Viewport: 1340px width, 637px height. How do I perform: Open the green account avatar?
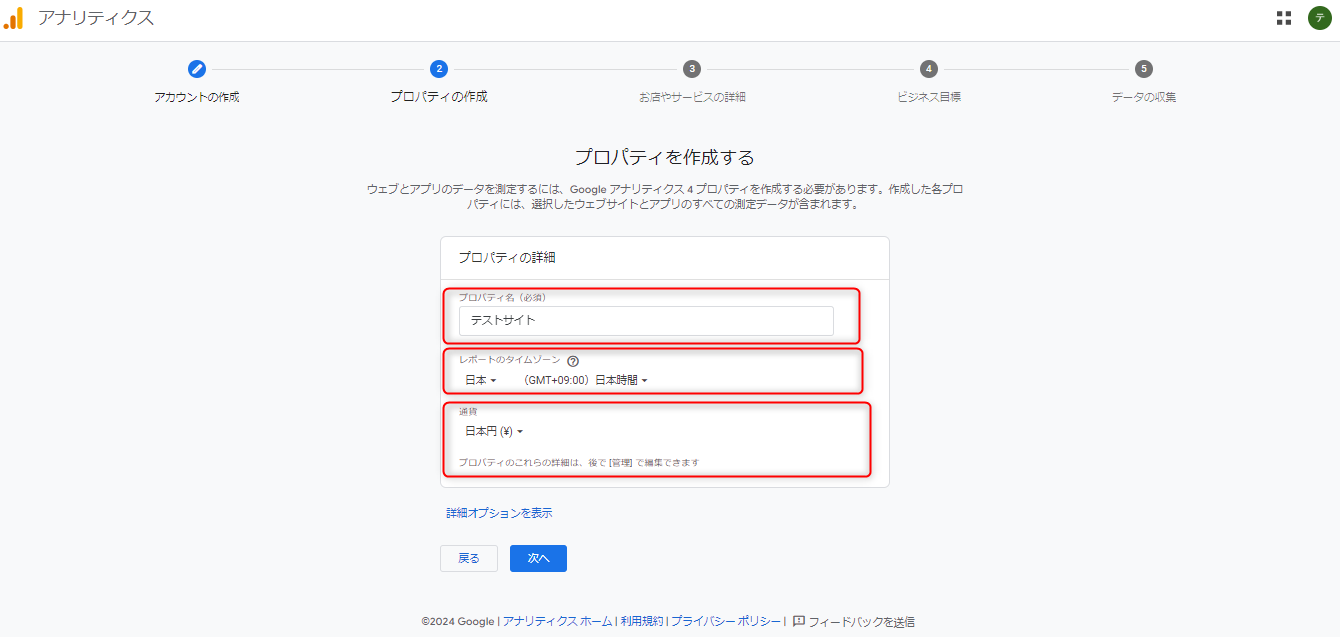point(1319,18)
